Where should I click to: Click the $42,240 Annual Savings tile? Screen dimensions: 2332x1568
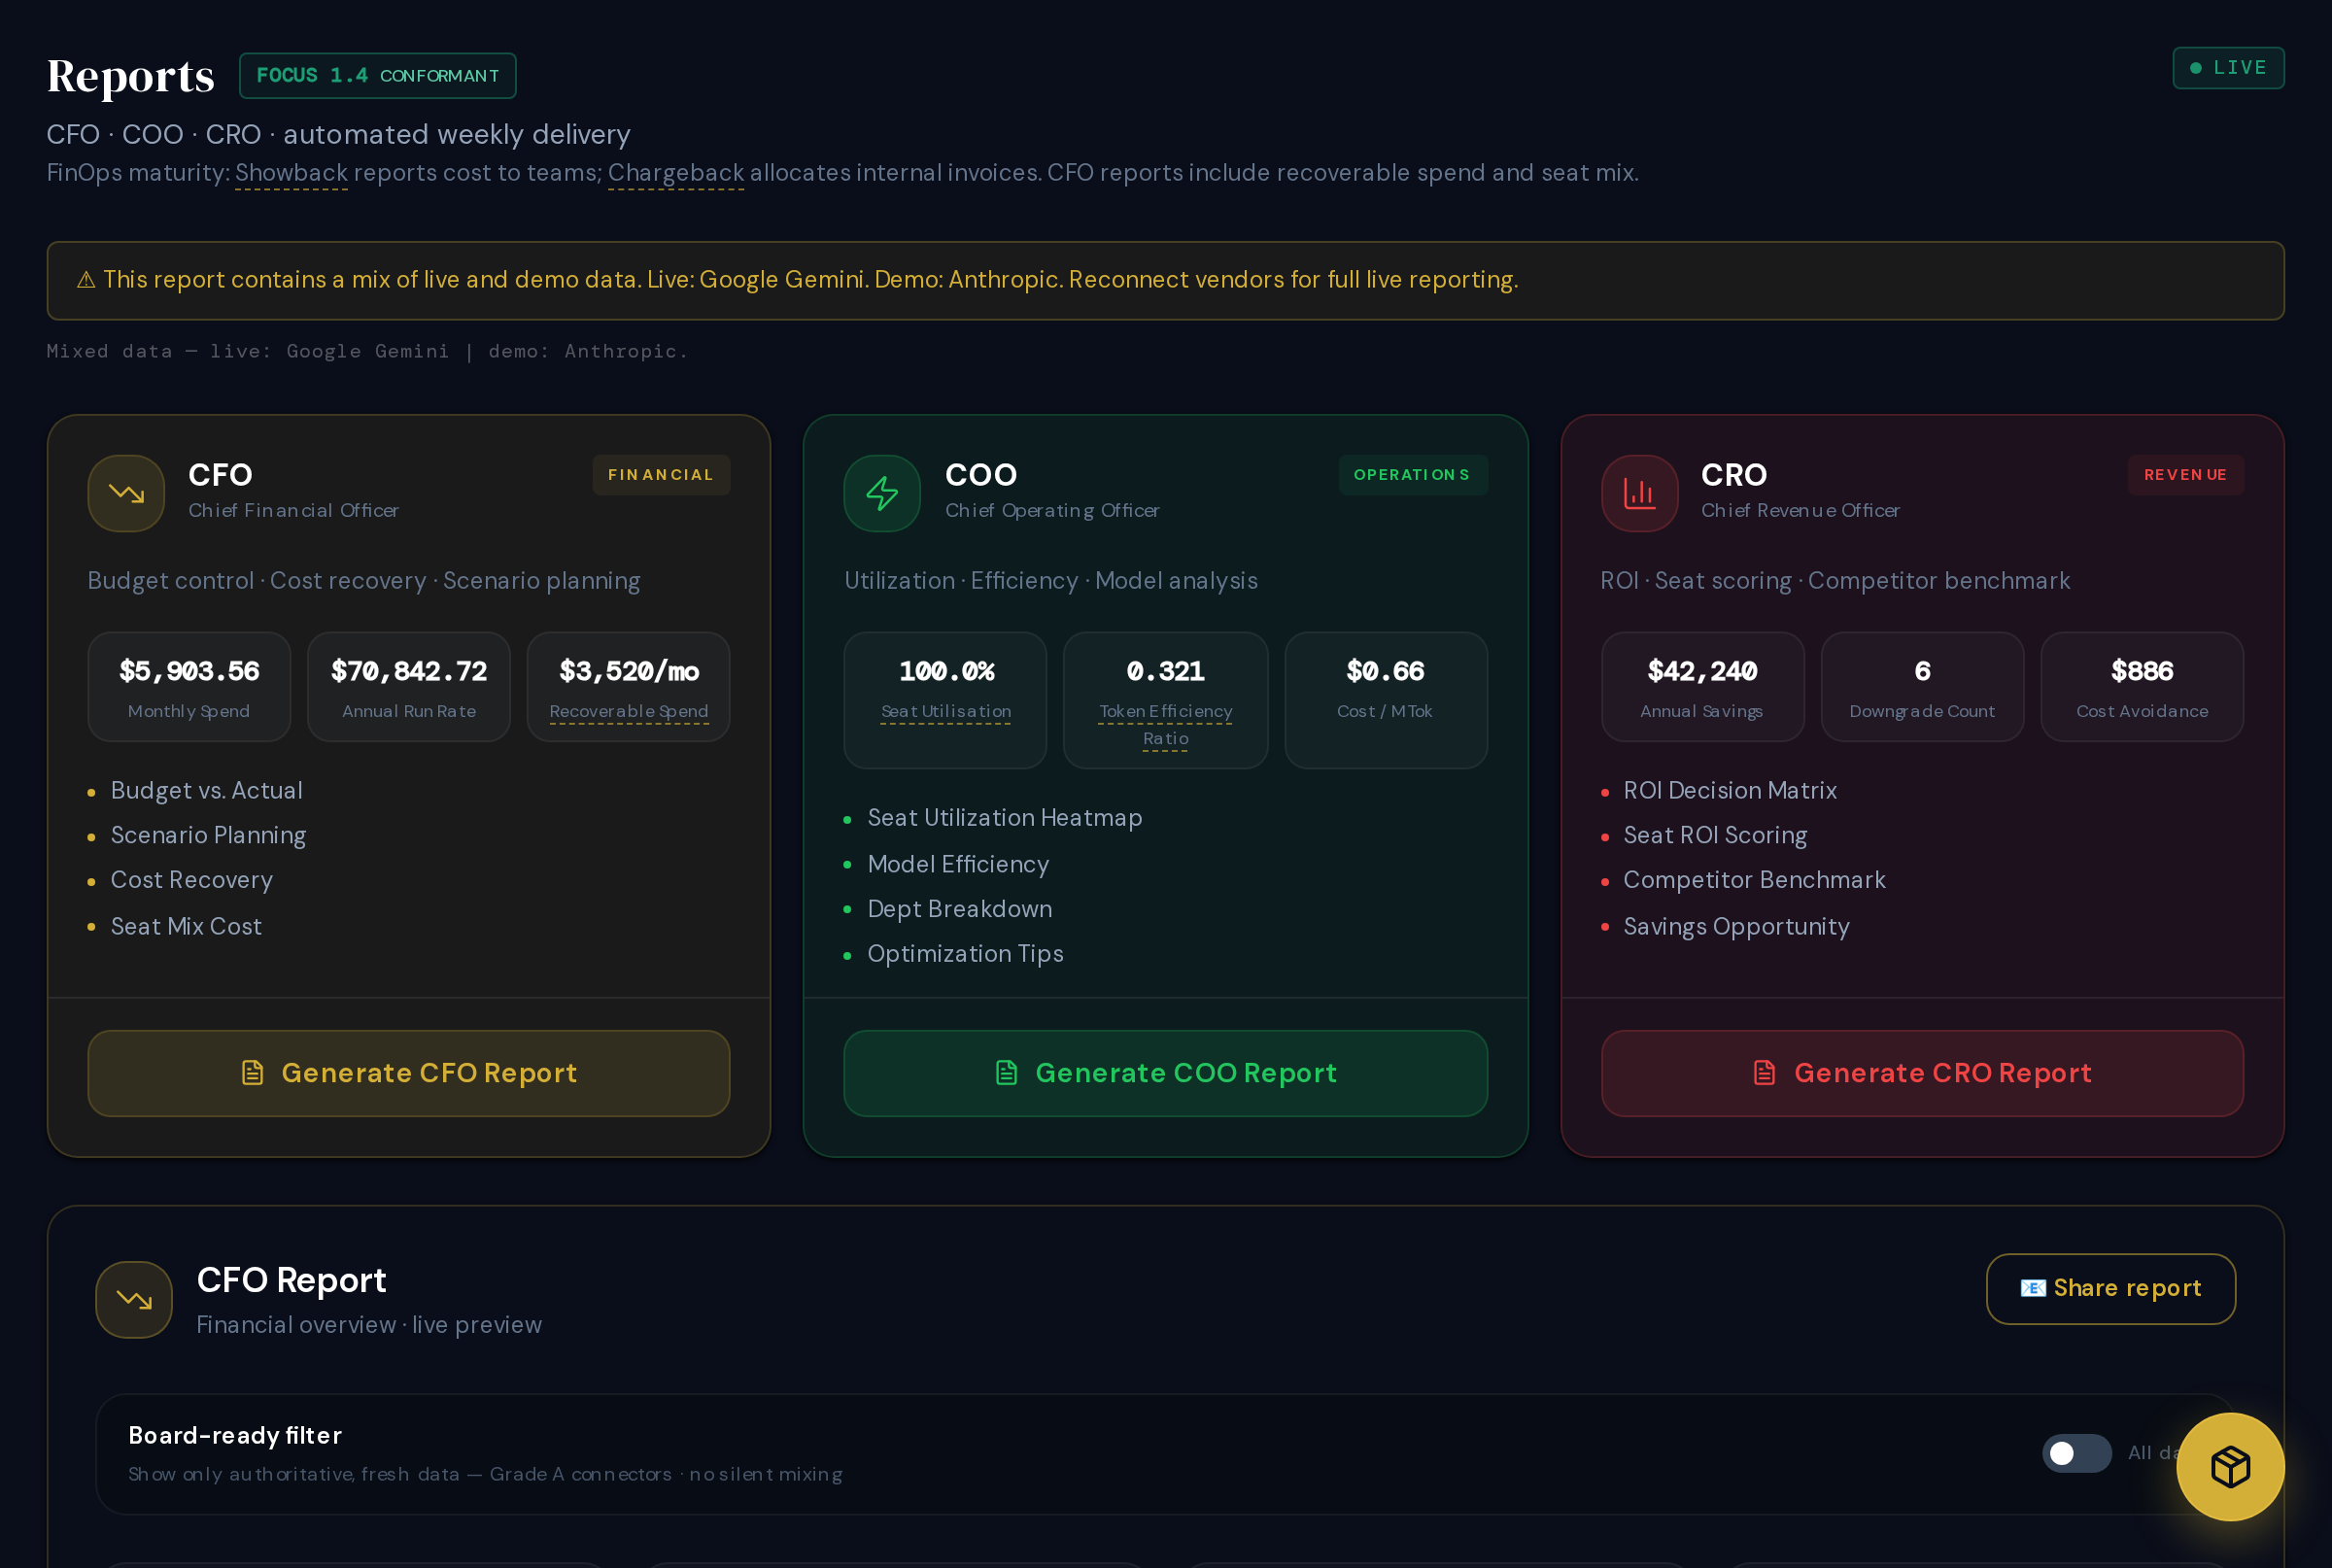pos(1702,686)
